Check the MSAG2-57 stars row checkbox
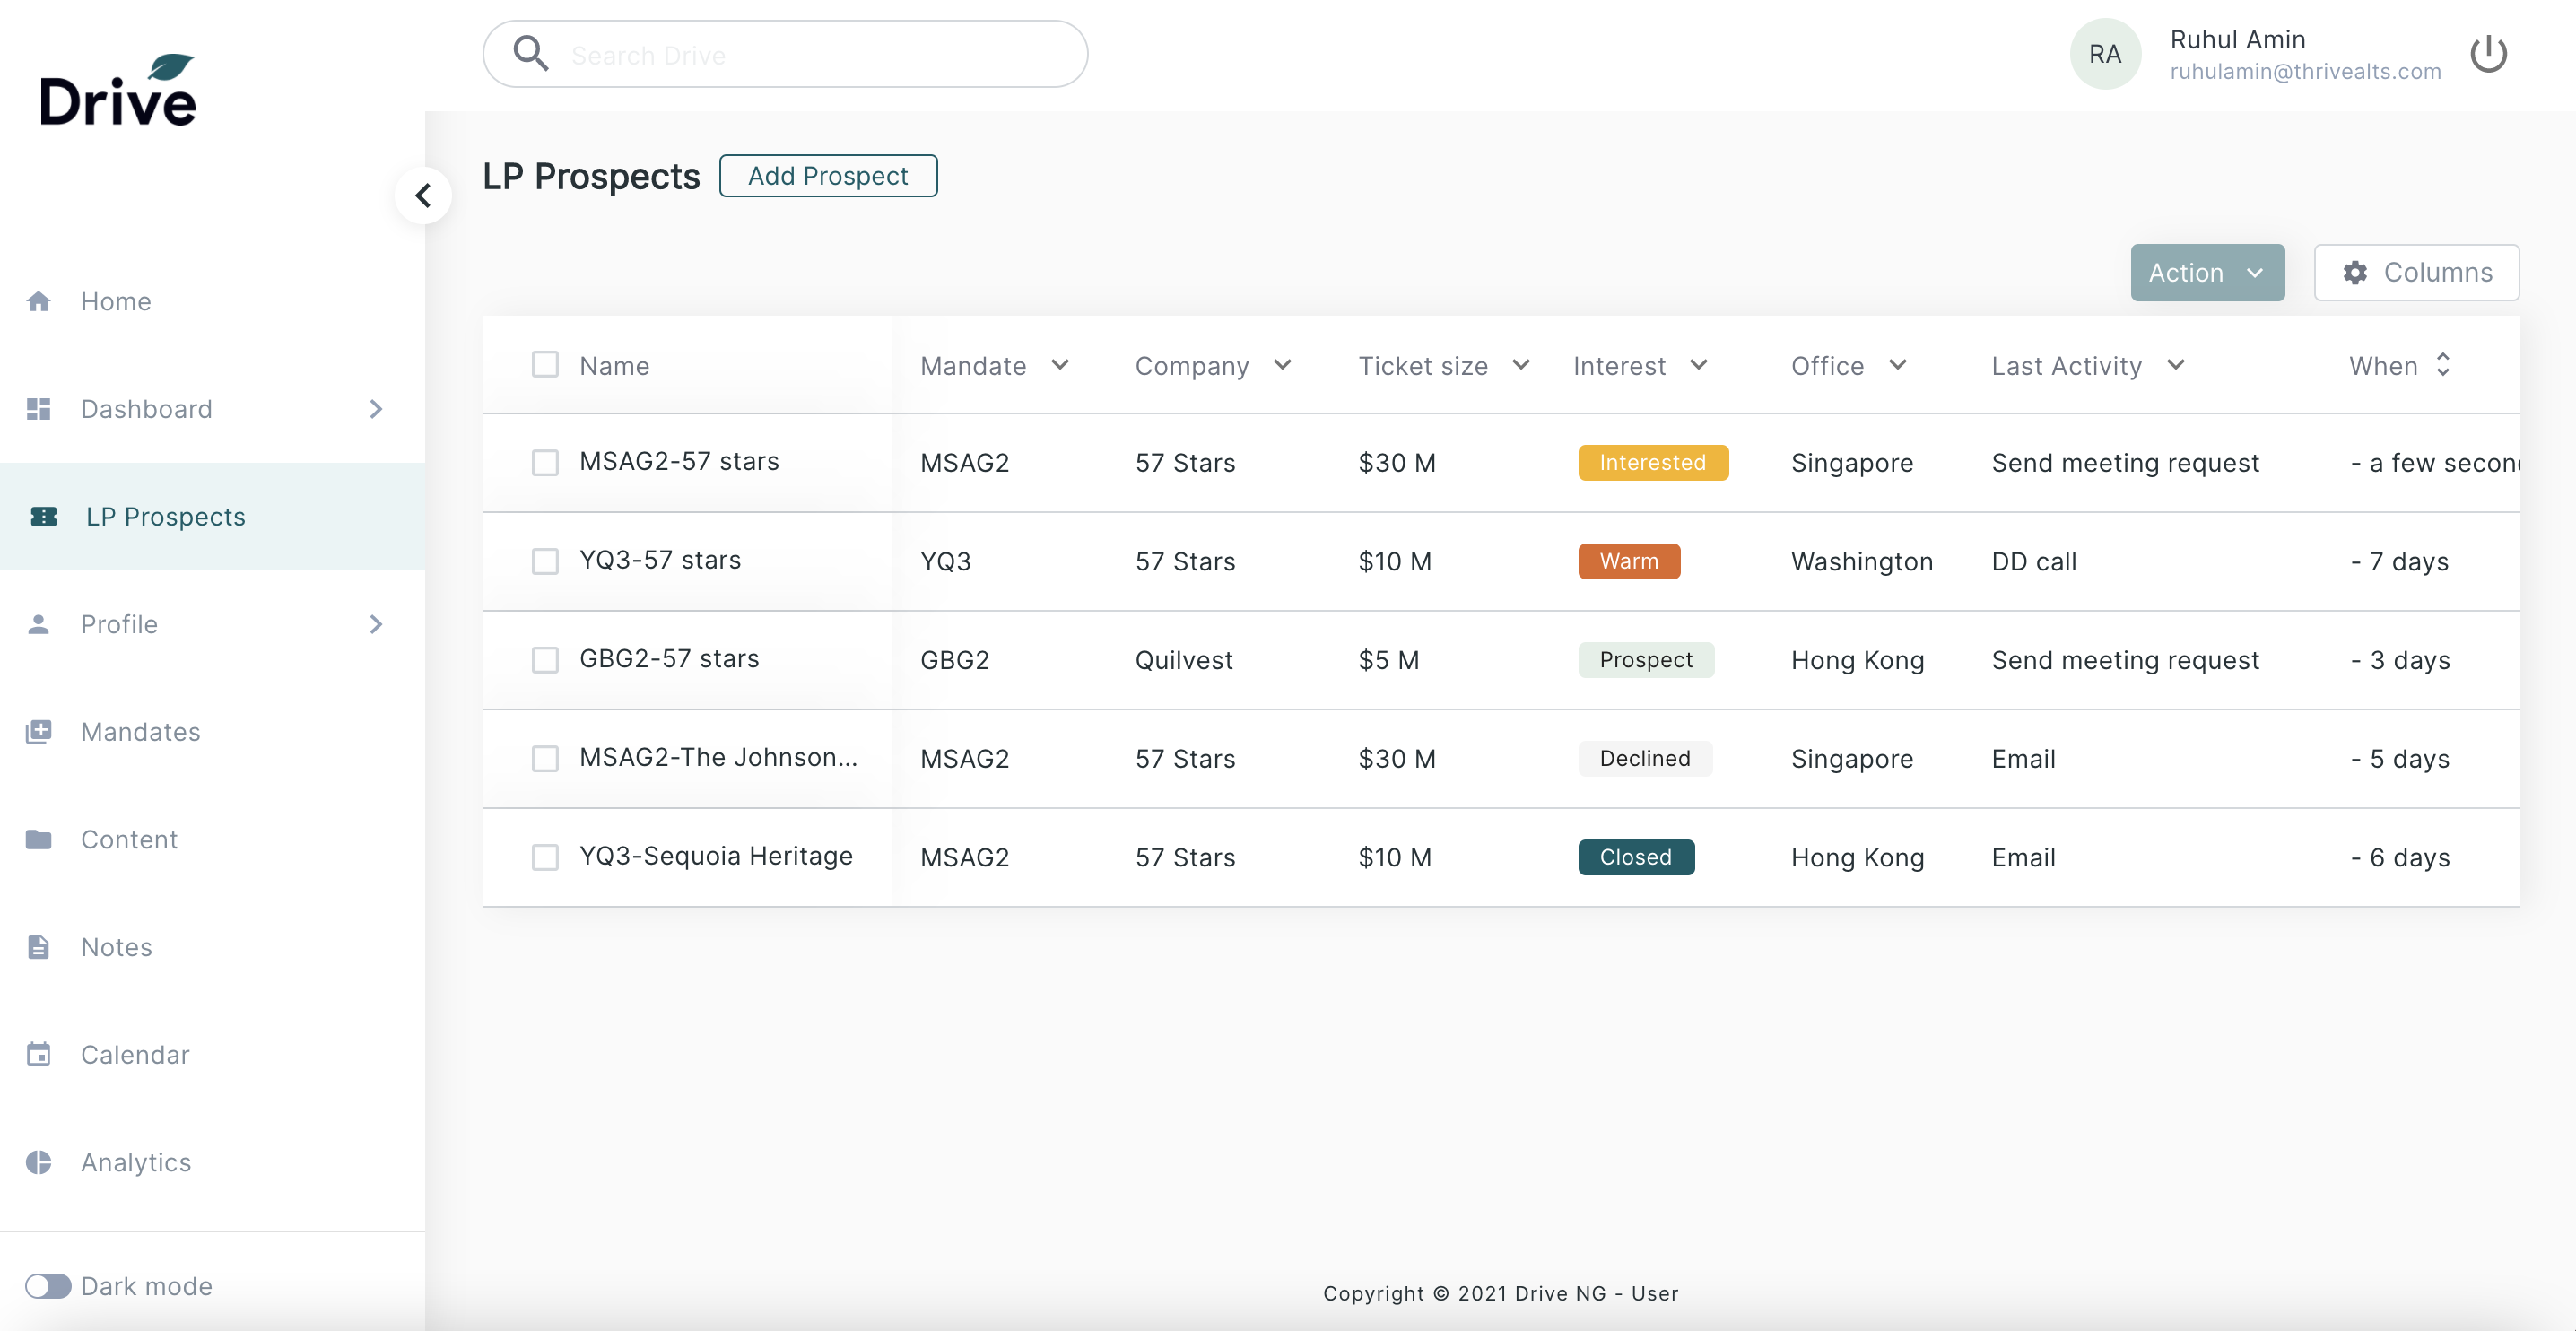 click(545, 462)
